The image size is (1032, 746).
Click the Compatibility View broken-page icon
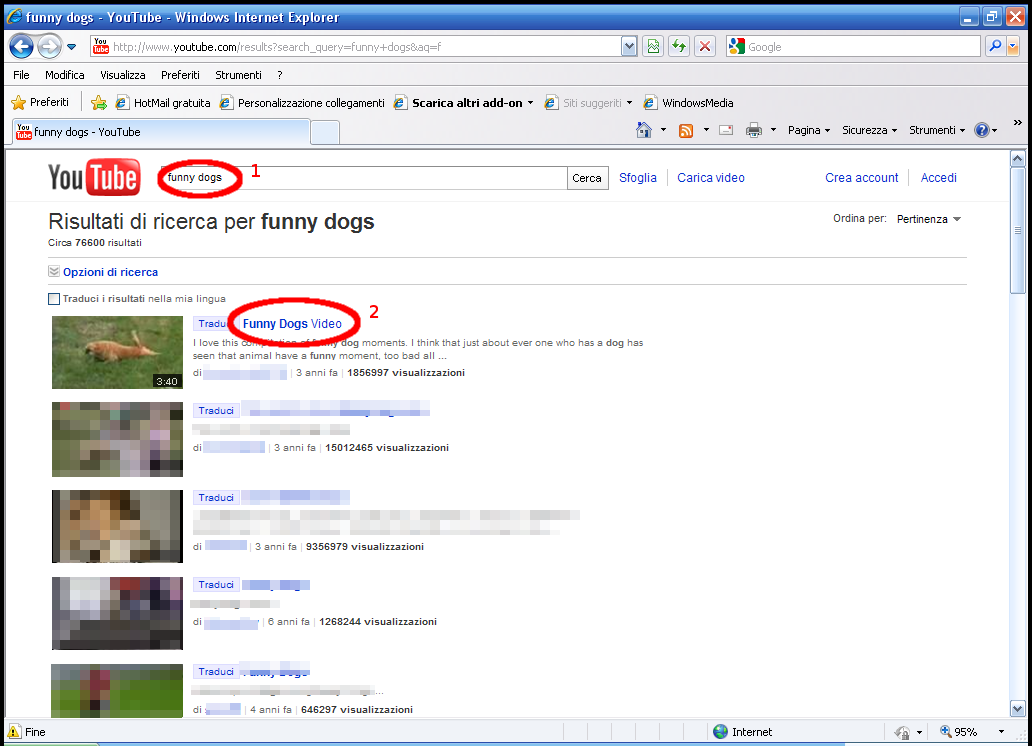[653, 47]
